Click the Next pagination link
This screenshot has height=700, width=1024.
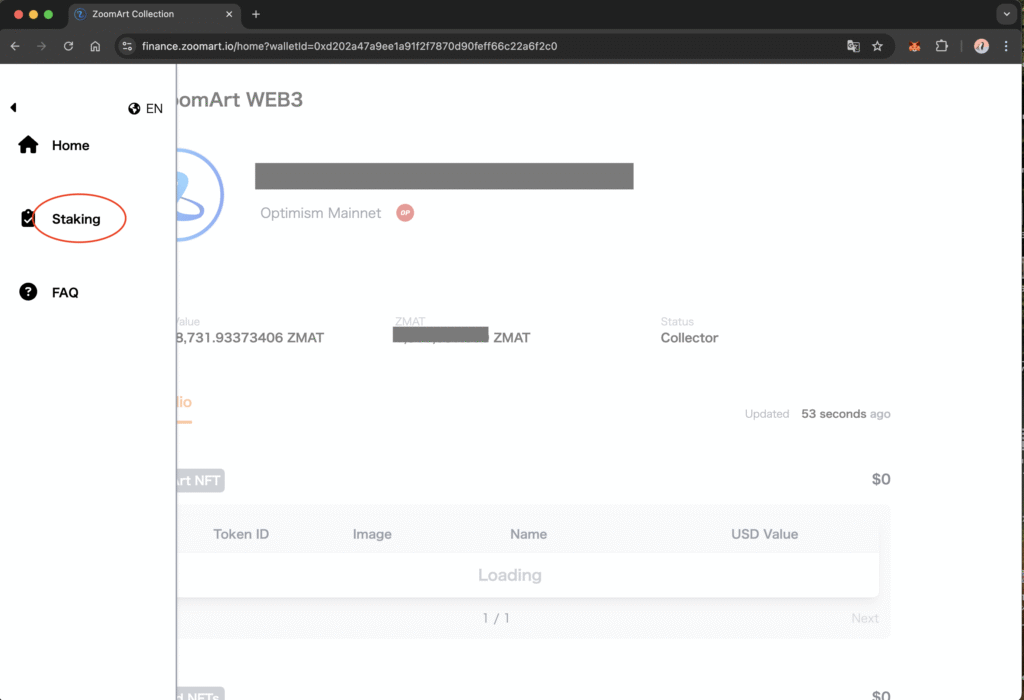864,618
